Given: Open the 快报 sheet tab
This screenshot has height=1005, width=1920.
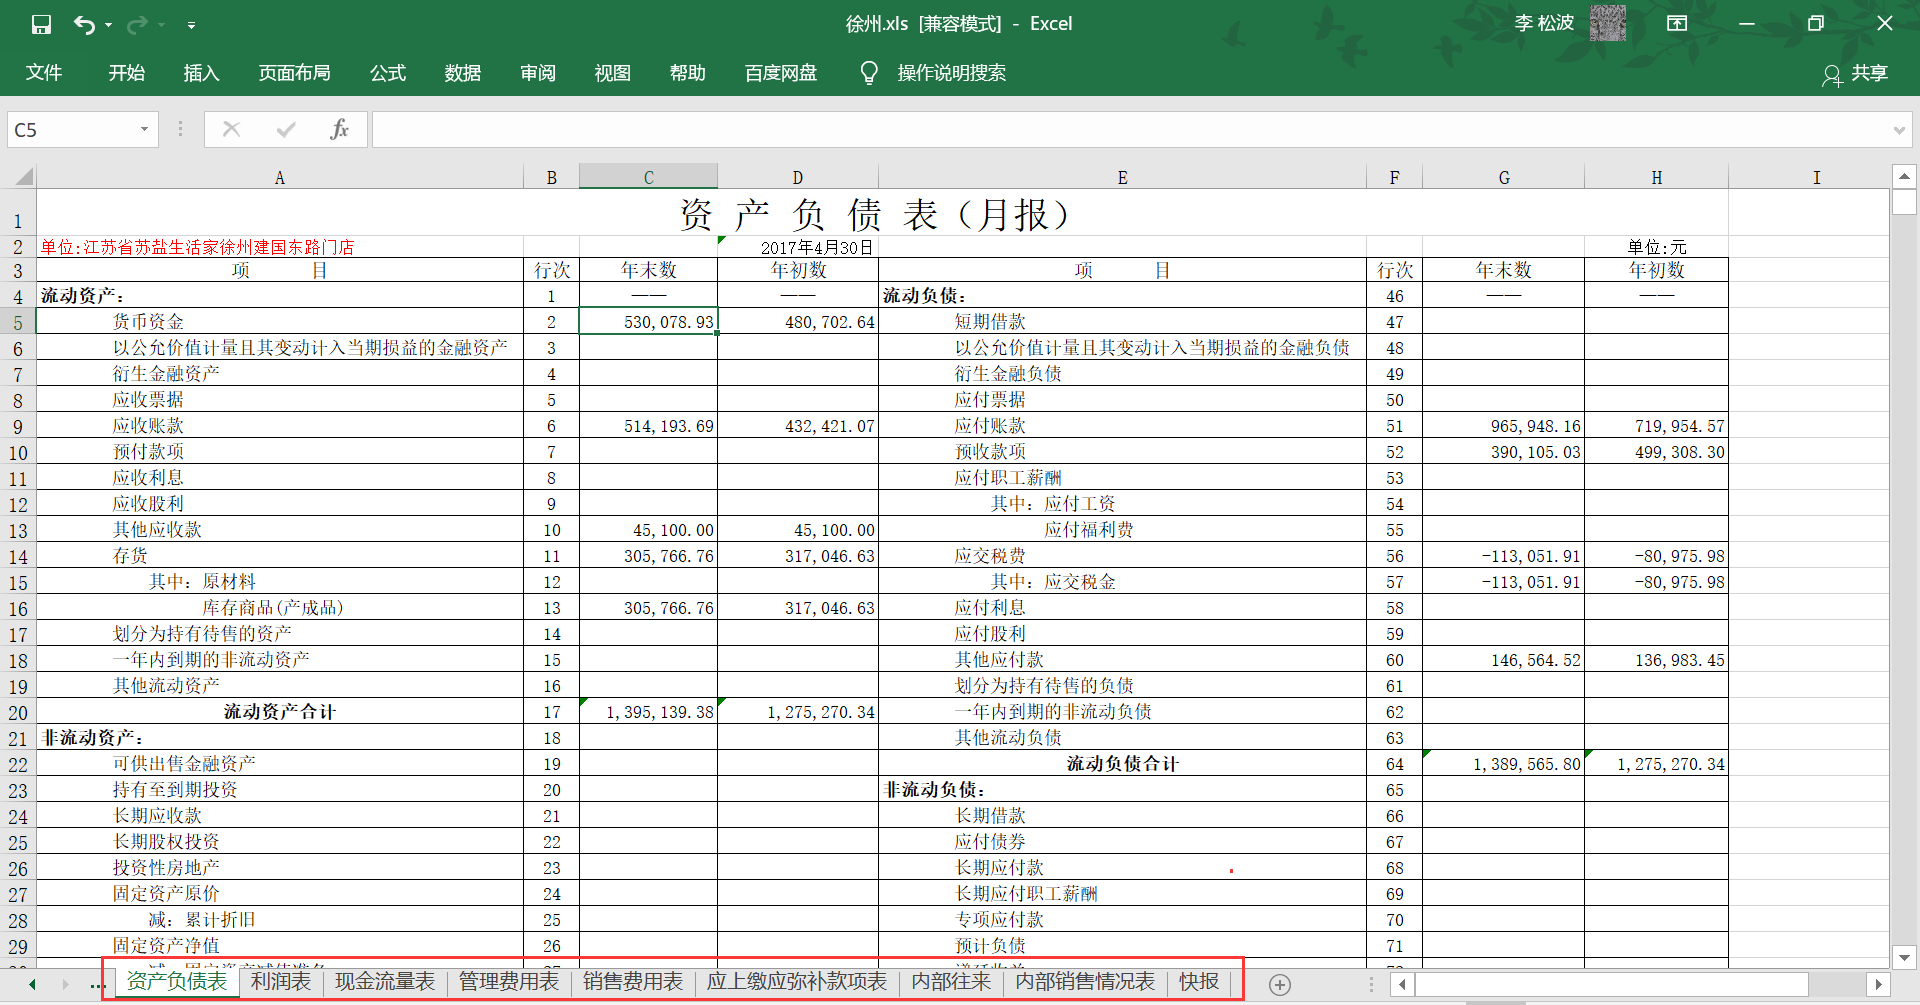Looking at the screenshot, I should point(1199,982).
